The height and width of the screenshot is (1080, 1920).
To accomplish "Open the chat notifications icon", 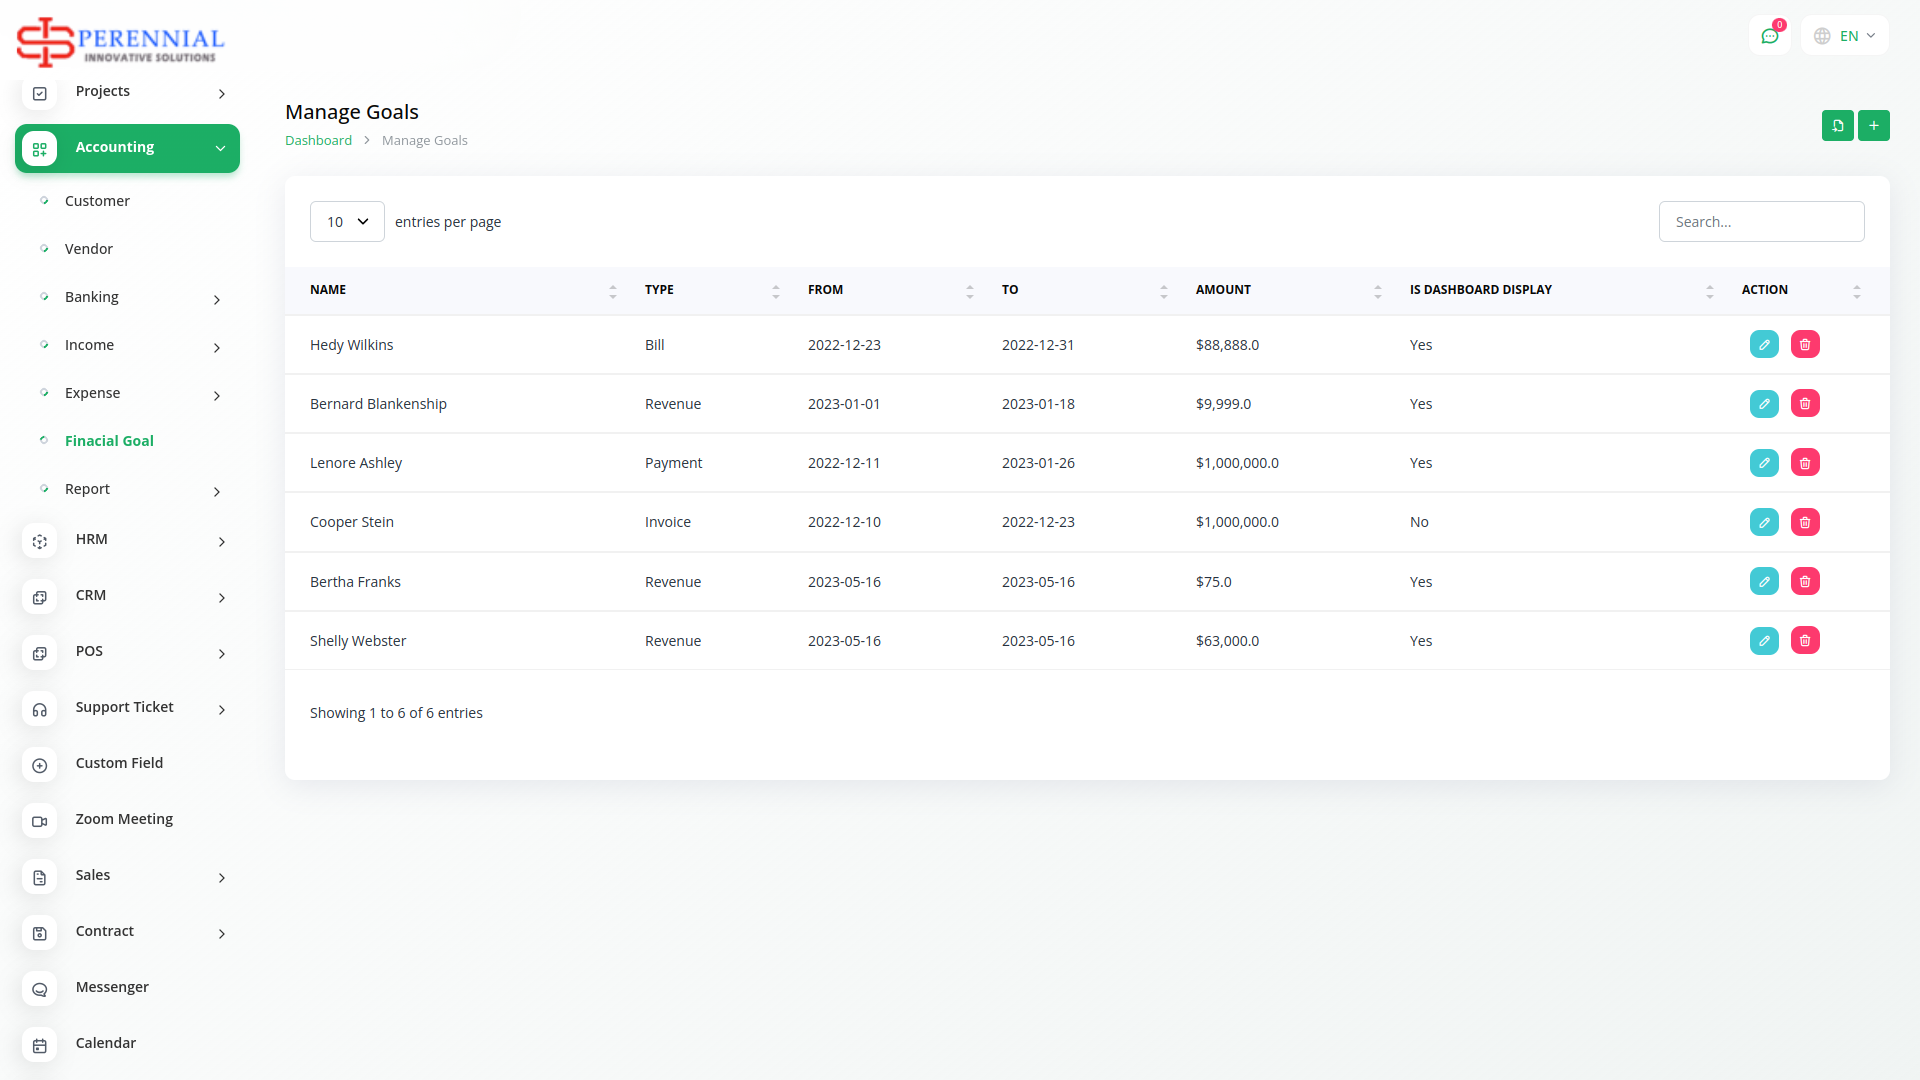I will (x=1770, y=36).
